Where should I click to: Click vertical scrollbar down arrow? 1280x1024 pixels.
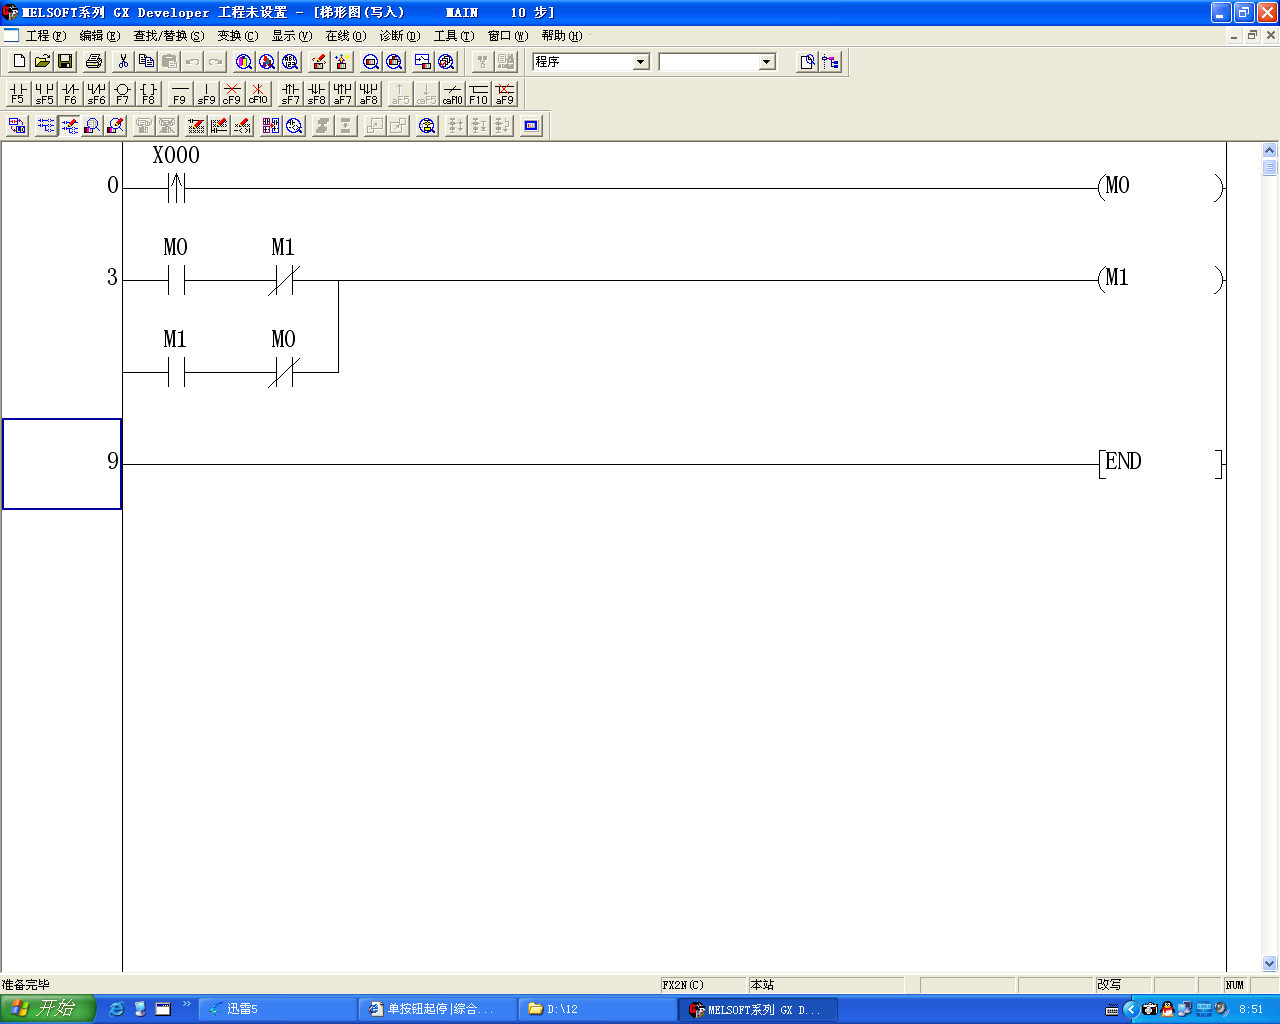pos(1269,964)
